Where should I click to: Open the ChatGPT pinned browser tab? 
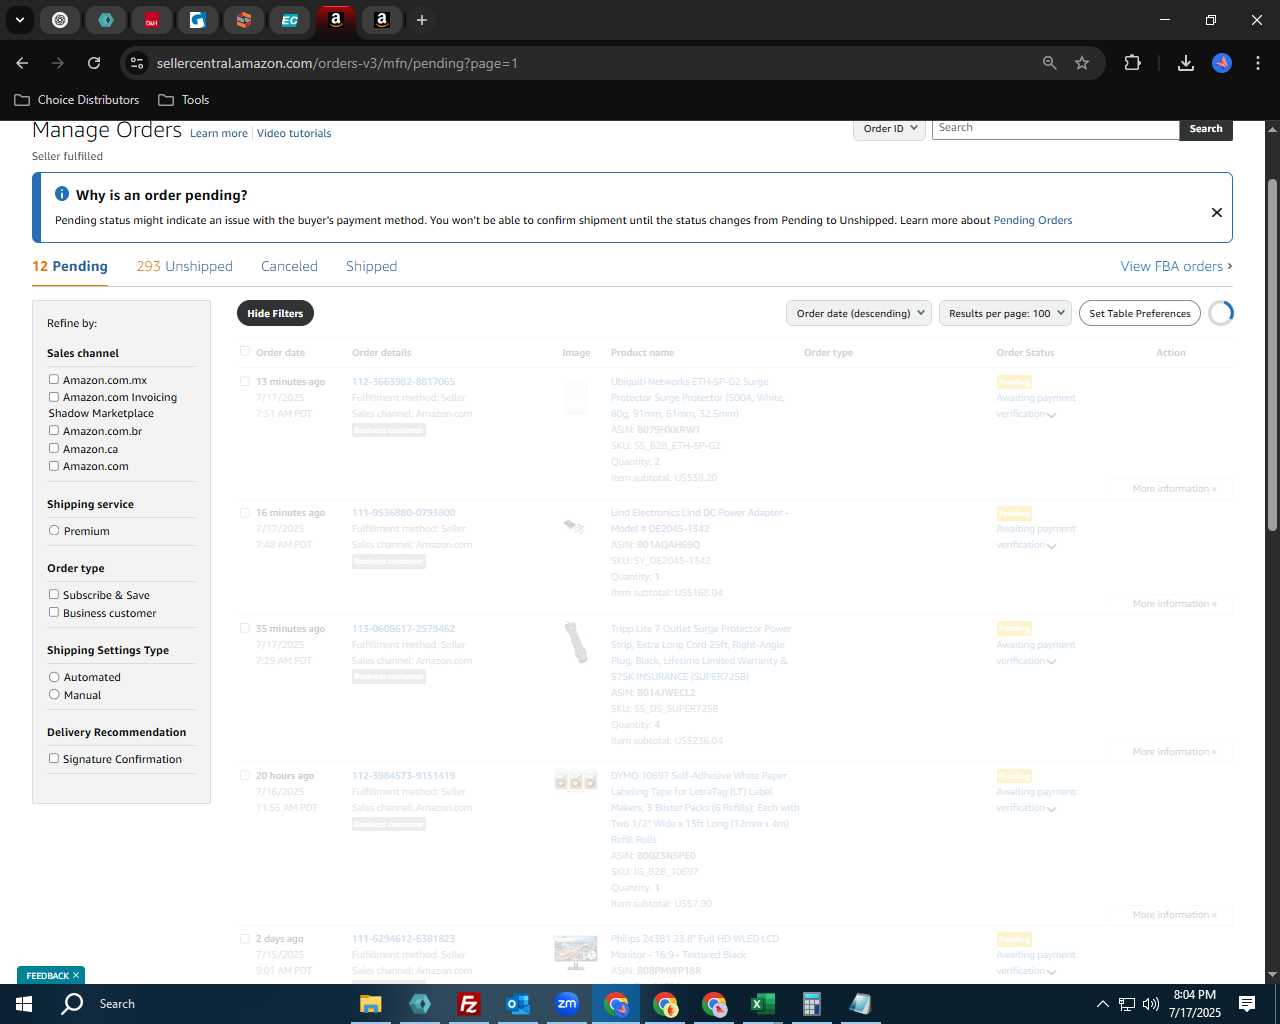tap(60, 20)
